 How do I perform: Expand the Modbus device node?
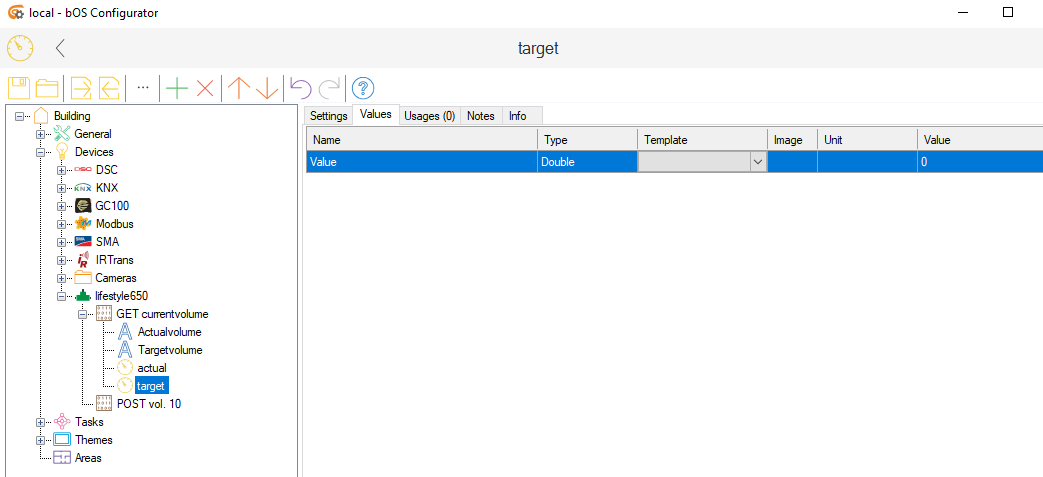(x=62, y=224)
